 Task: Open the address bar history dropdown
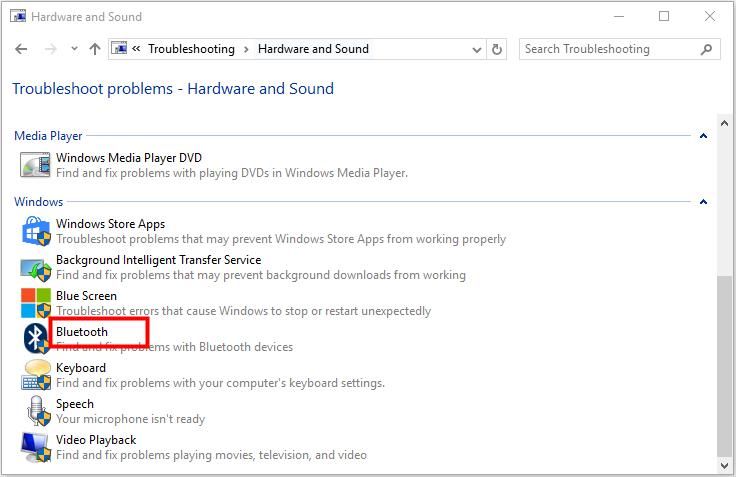pos(475,49)
